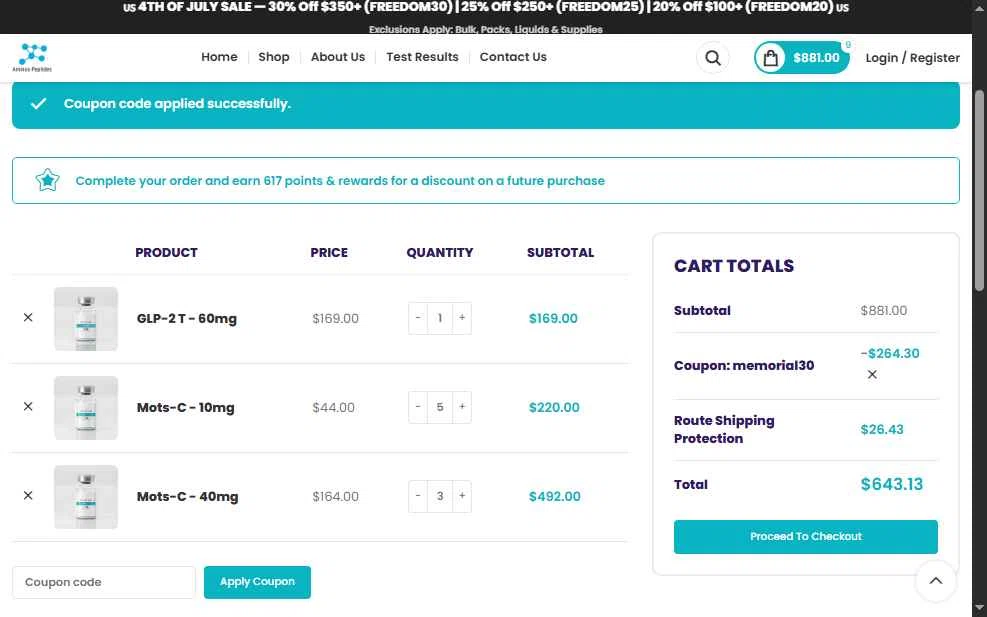Click the Amino Peptides logo
The image size is (987, 617).
tap(32, 57)
